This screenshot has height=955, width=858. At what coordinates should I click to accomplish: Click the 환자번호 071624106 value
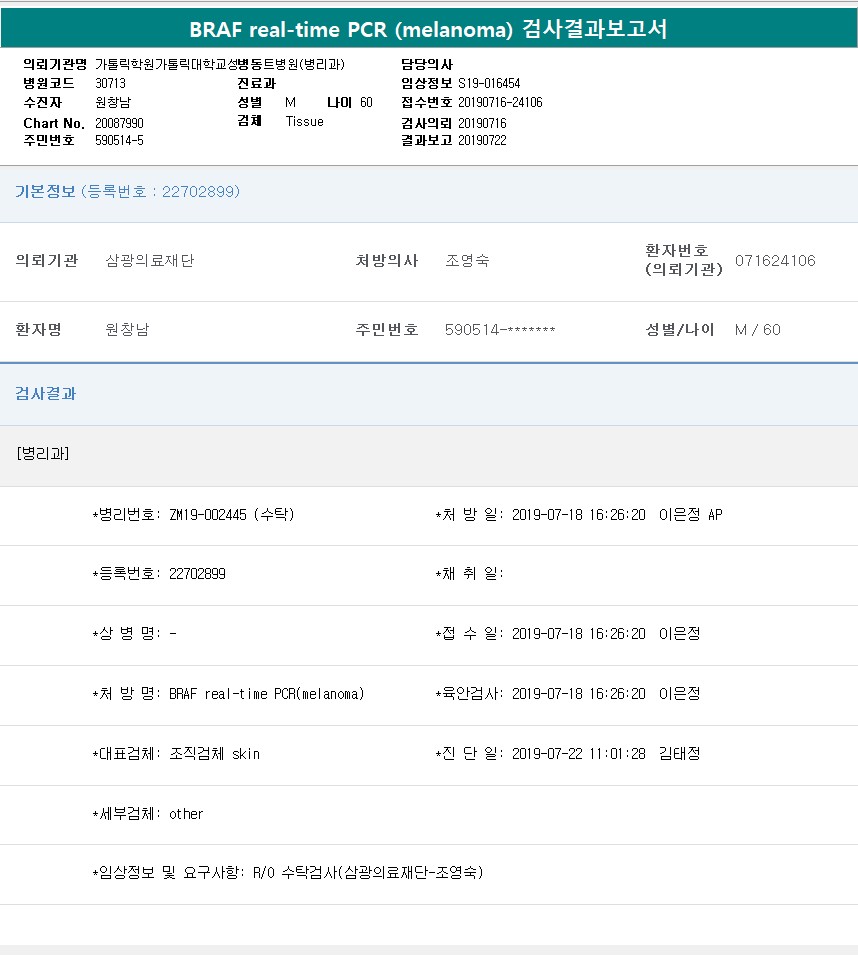[775, 261]
